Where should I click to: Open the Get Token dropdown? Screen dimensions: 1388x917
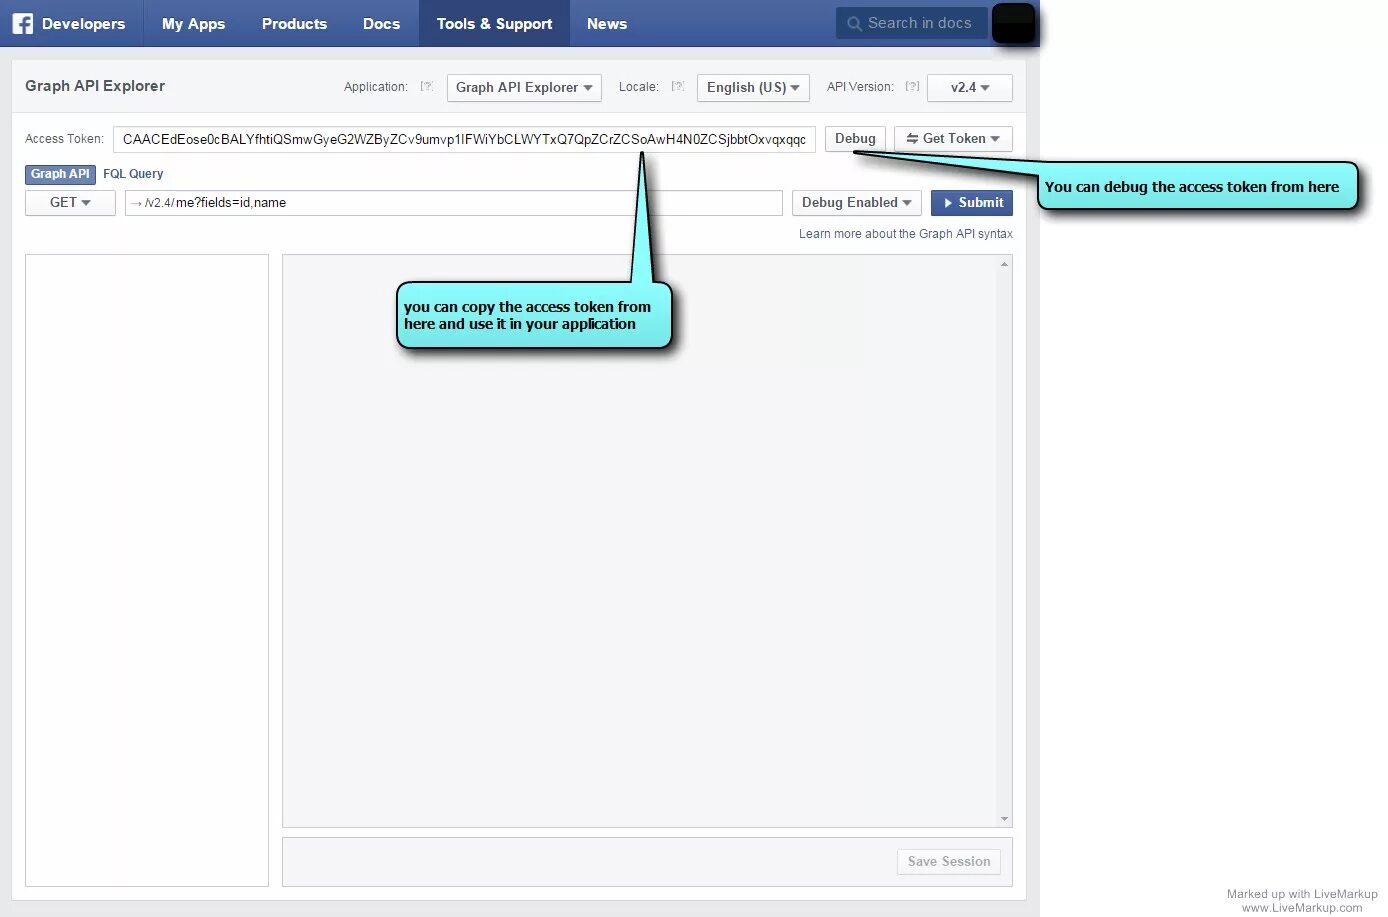coord(953,139)
